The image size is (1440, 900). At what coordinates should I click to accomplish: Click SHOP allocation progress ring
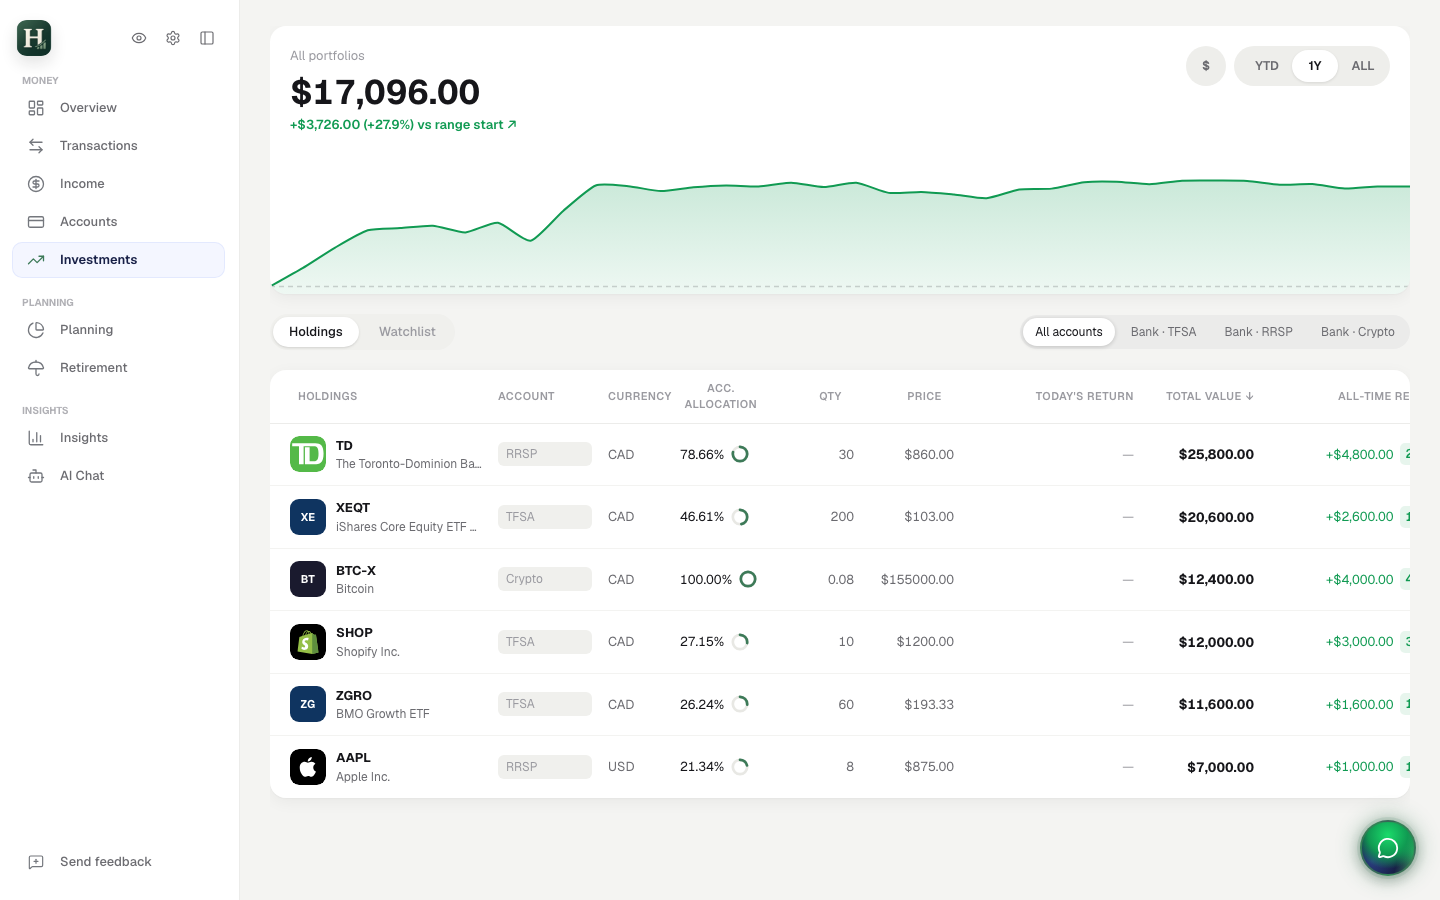(x=740, y=642)
